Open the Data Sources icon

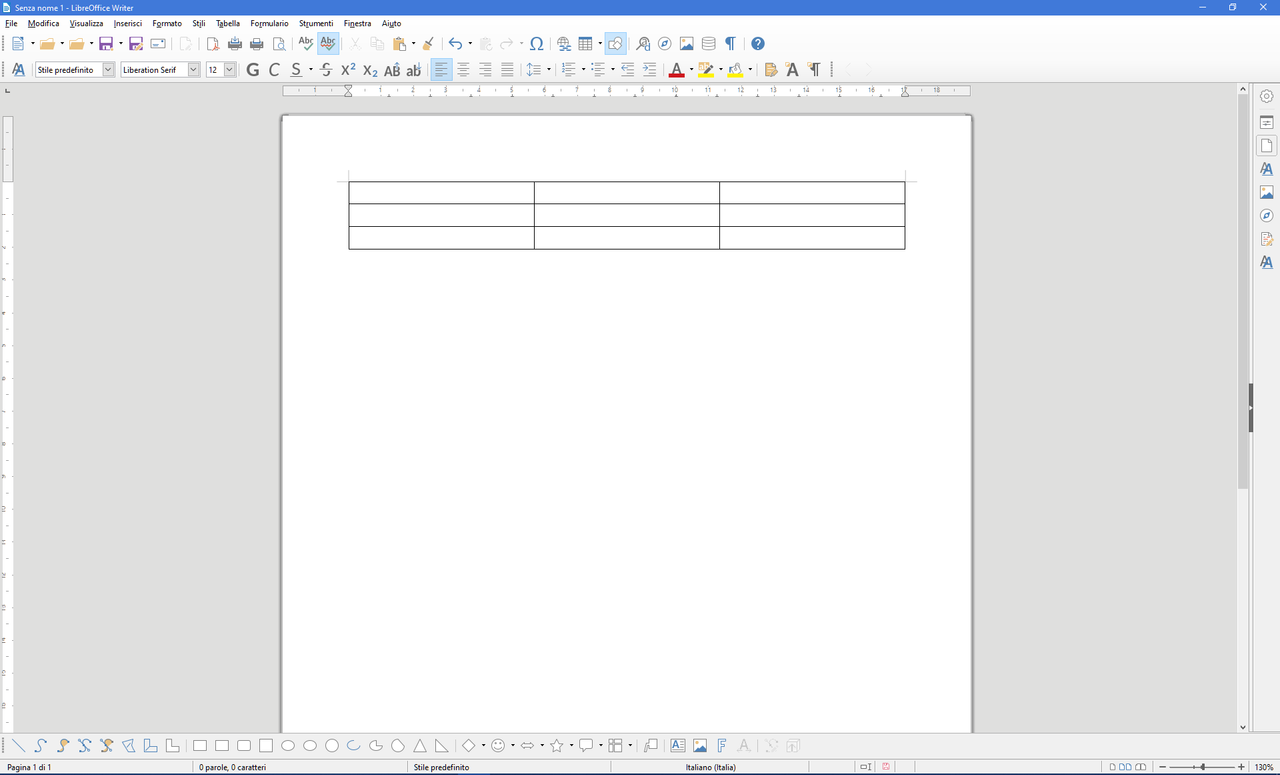pos(709,44)
